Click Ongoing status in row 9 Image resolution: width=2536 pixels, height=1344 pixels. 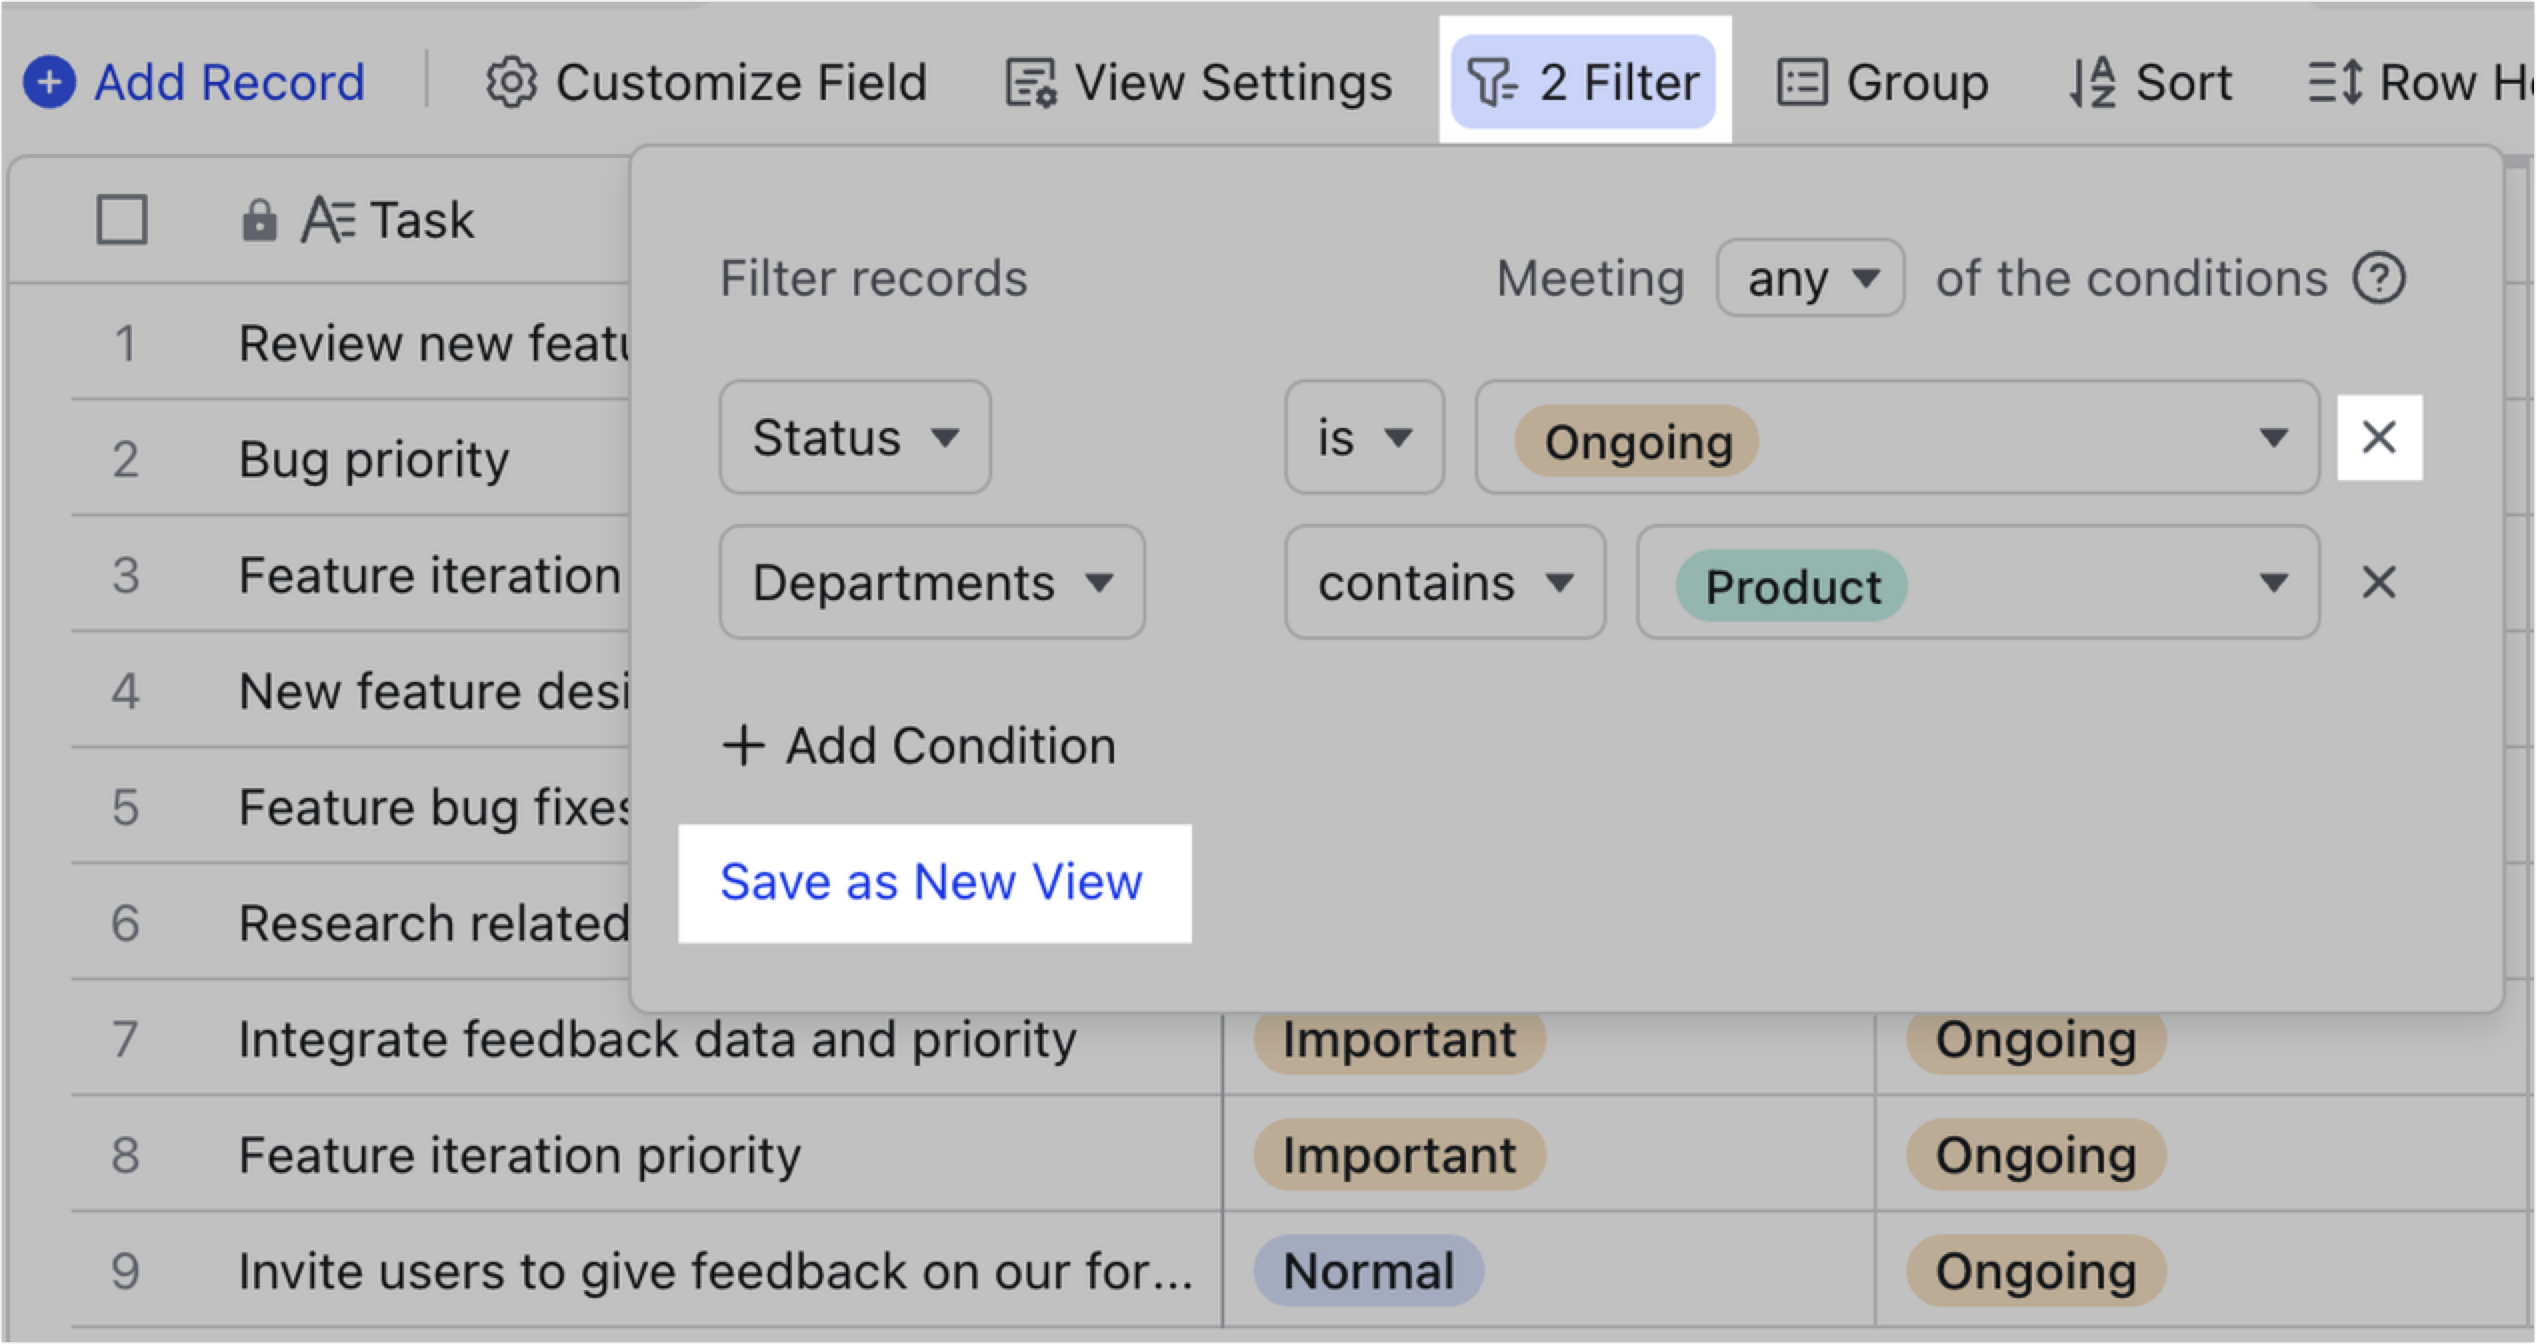tap(2036, 1270)
